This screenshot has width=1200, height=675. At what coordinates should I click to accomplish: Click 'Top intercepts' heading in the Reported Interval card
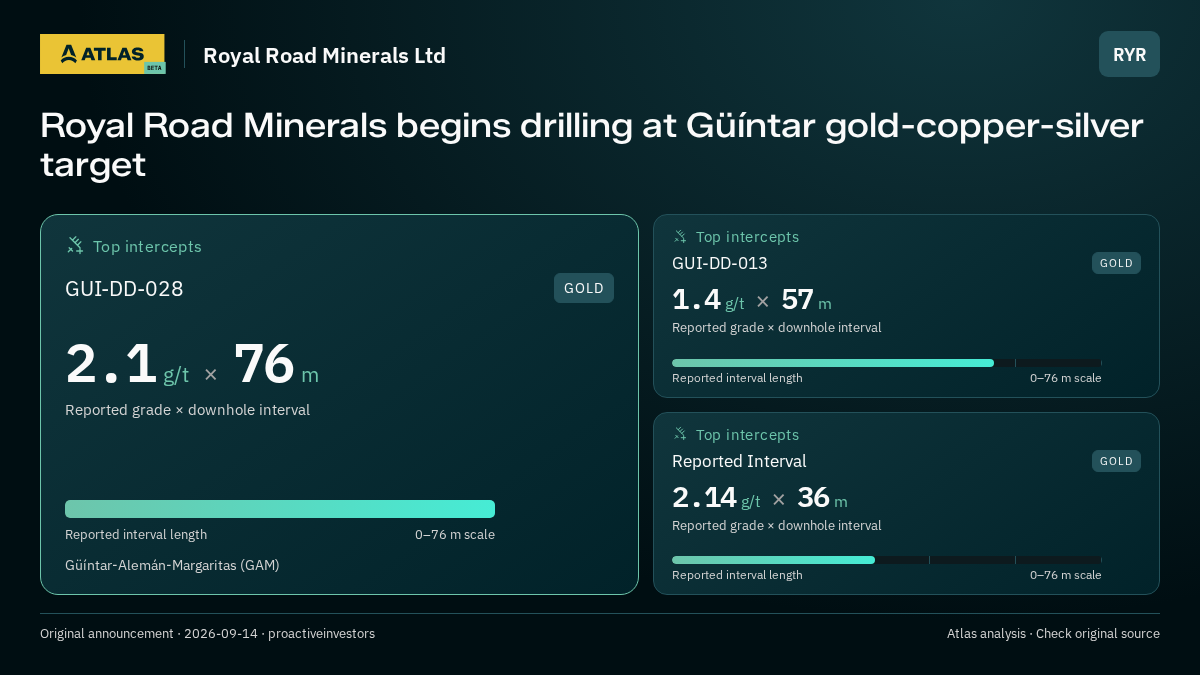747,435
